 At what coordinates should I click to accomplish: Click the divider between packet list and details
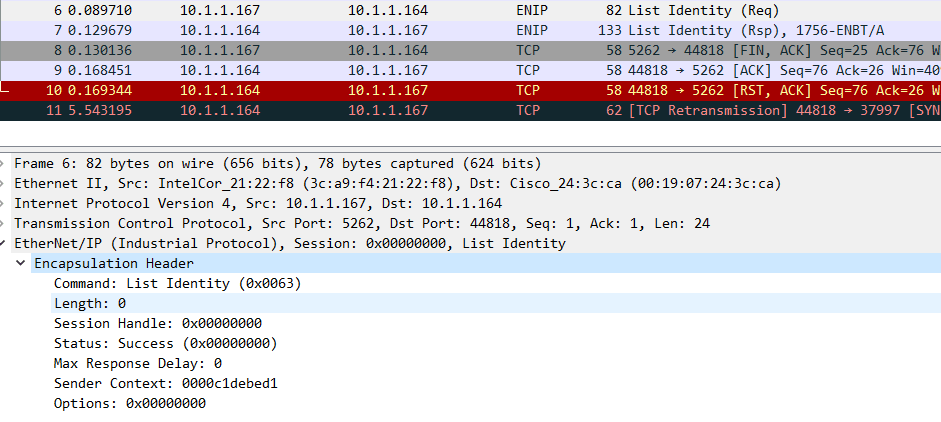tap(470, 148)
